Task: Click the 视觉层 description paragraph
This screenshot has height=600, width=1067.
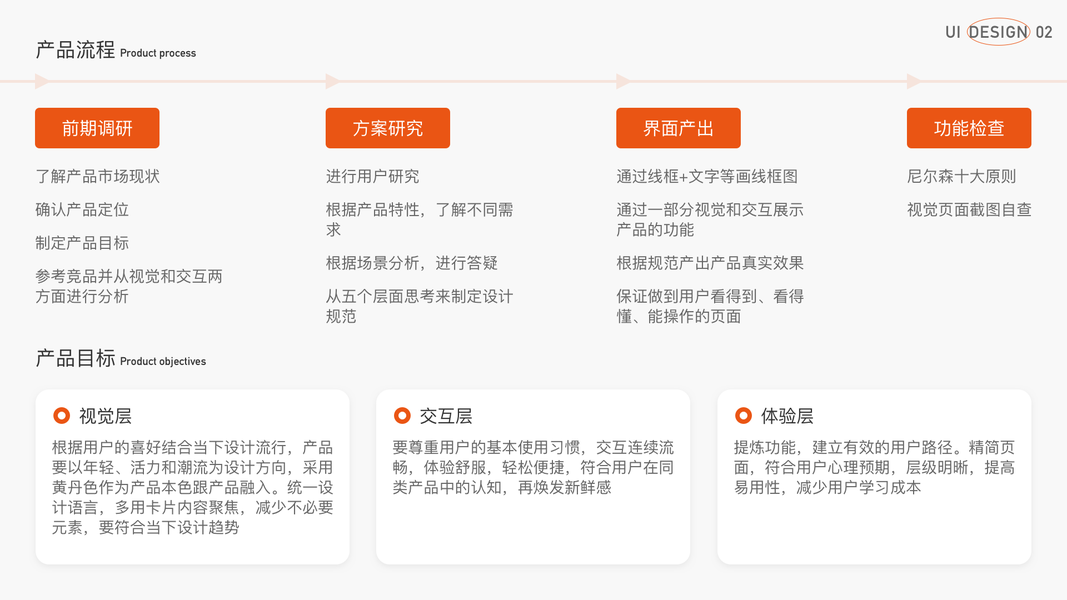Action: (193, 487)
